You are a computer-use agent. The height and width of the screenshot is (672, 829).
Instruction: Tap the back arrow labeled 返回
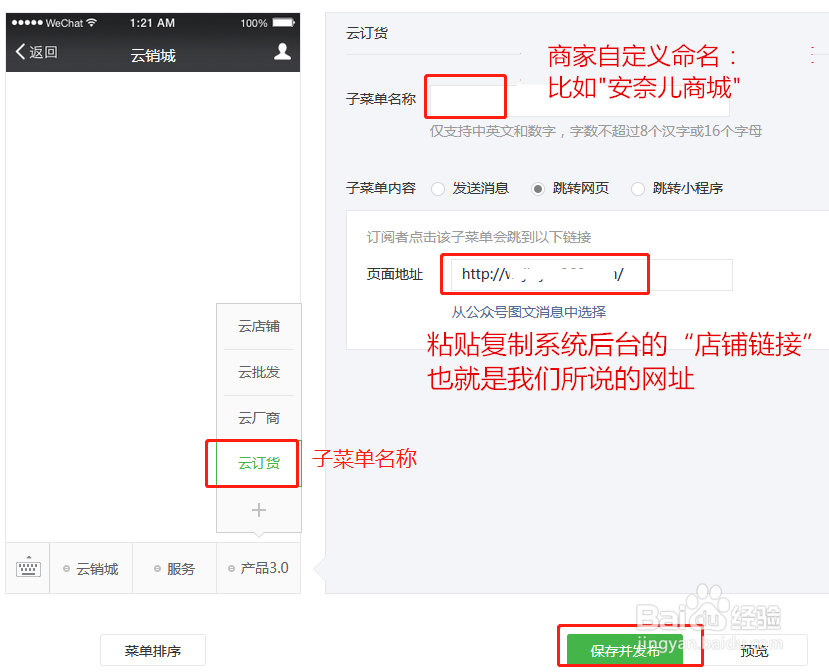[x=36, y=52]
